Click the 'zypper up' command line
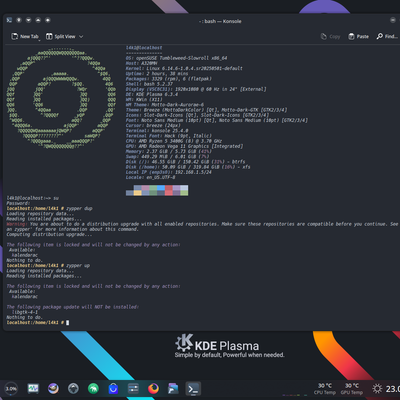 [x=48, y=266]
